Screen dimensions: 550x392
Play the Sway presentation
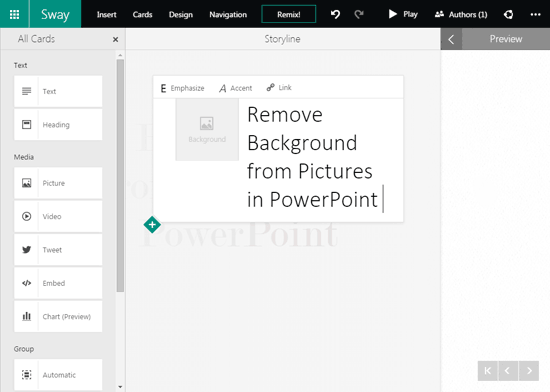403,14
